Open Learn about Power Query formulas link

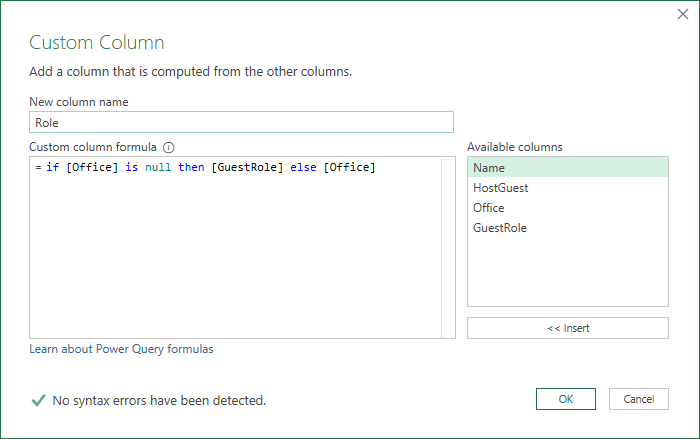(x=121, y=349)
